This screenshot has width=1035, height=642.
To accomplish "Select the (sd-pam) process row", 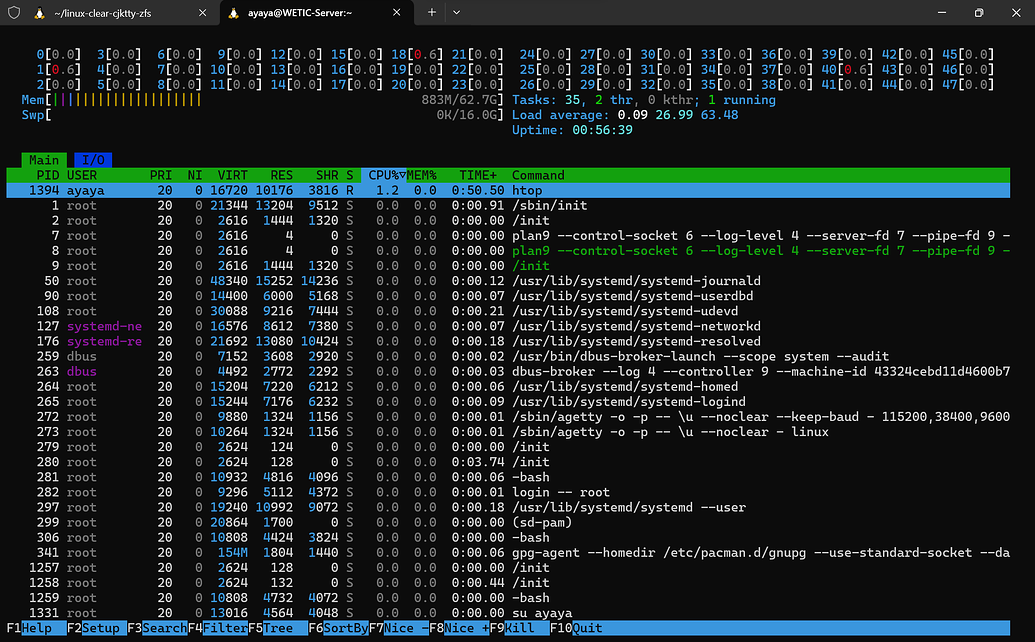I will coord(508,523).
